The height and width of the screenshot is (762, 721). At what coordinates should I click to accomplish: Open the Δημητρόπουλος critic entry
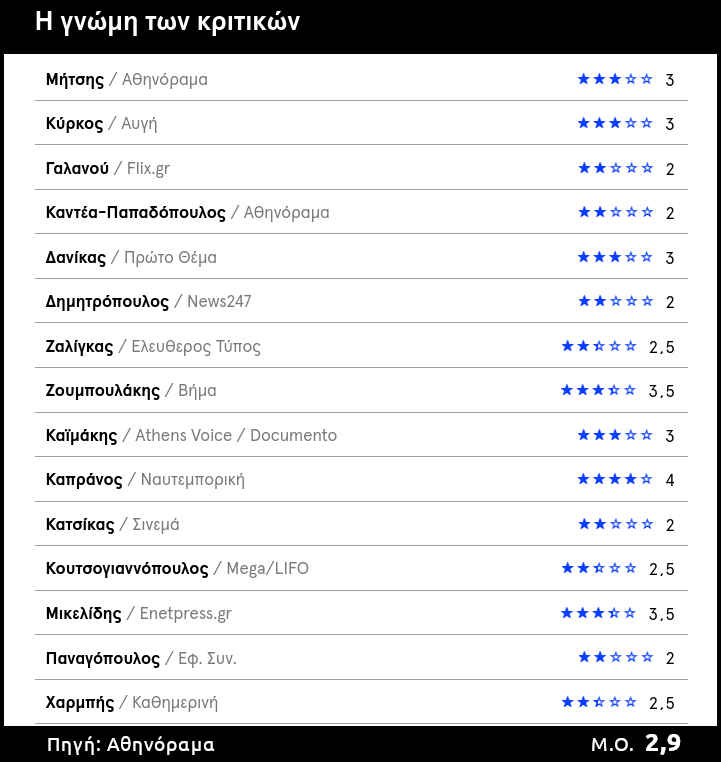tap(107, 302)
